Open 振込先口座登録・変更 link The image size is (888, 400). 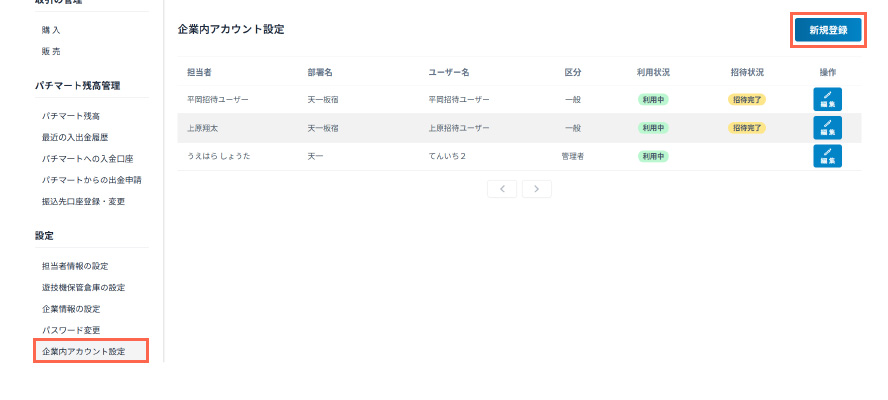click(83, 201)
